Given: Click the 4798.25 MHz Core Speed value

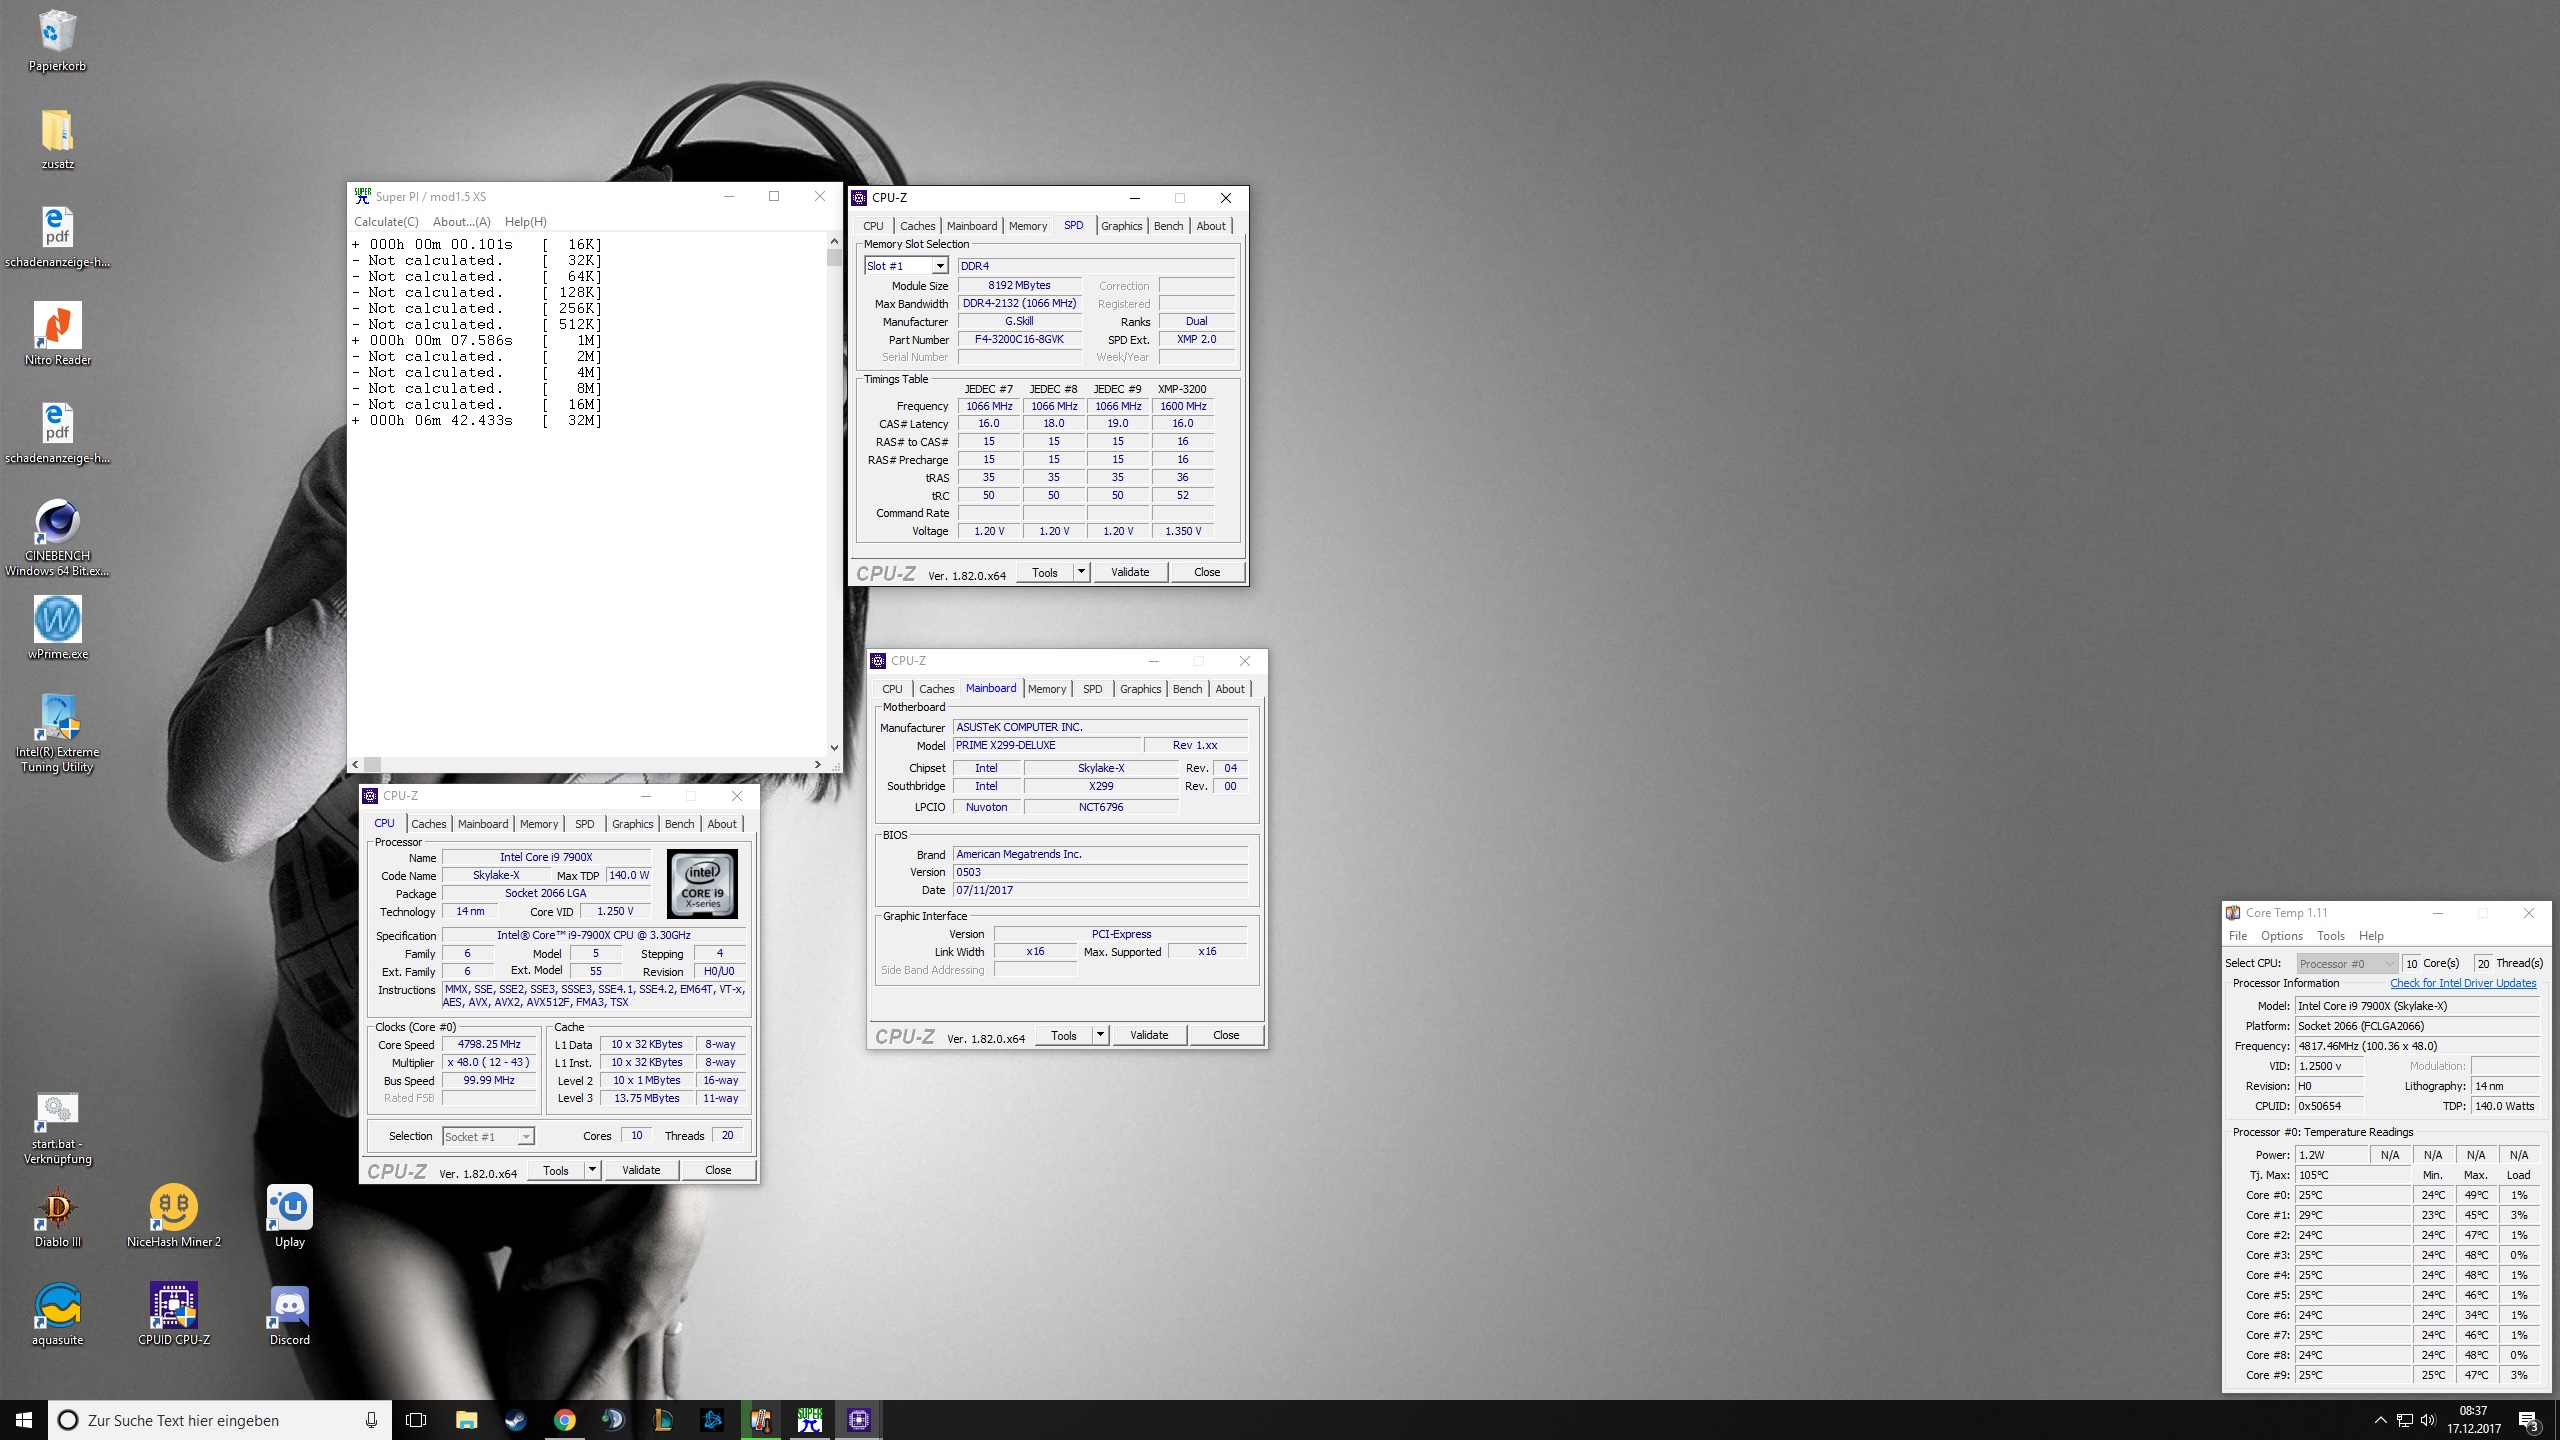Looking at the screenshot, I should click(489, 1044).
